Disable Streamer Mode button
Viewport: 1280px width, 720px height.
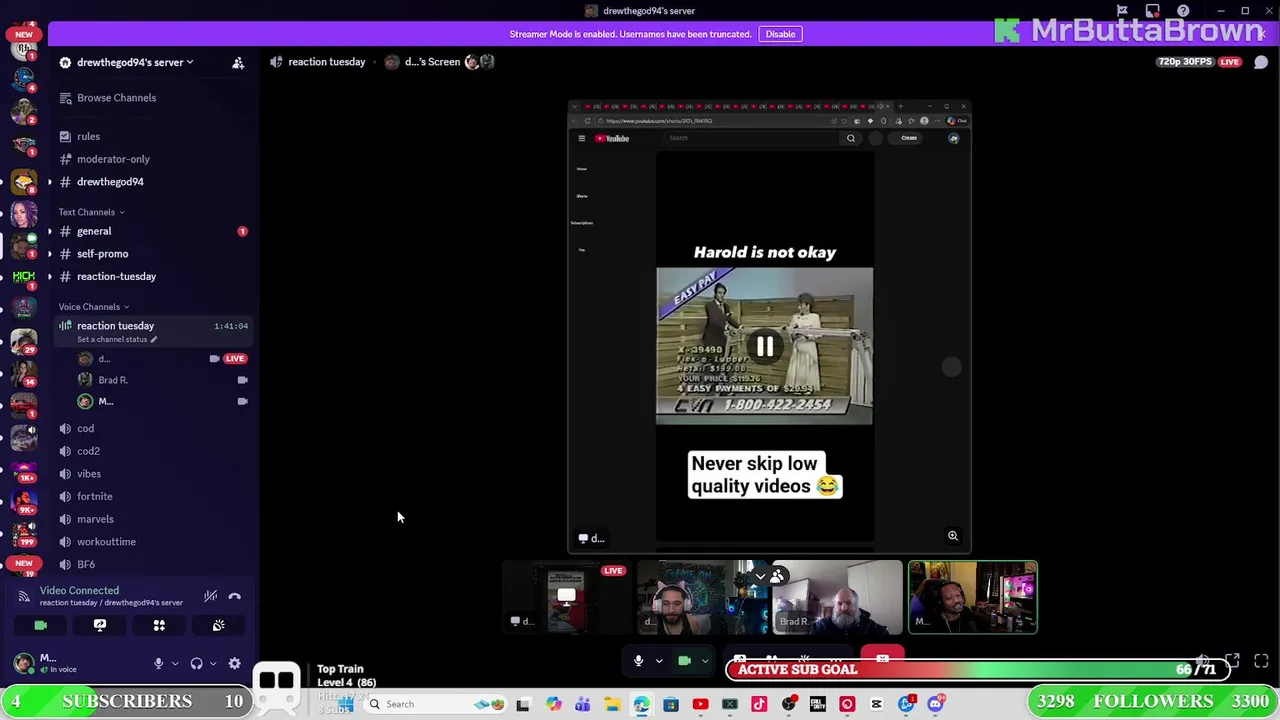(780, 34)
